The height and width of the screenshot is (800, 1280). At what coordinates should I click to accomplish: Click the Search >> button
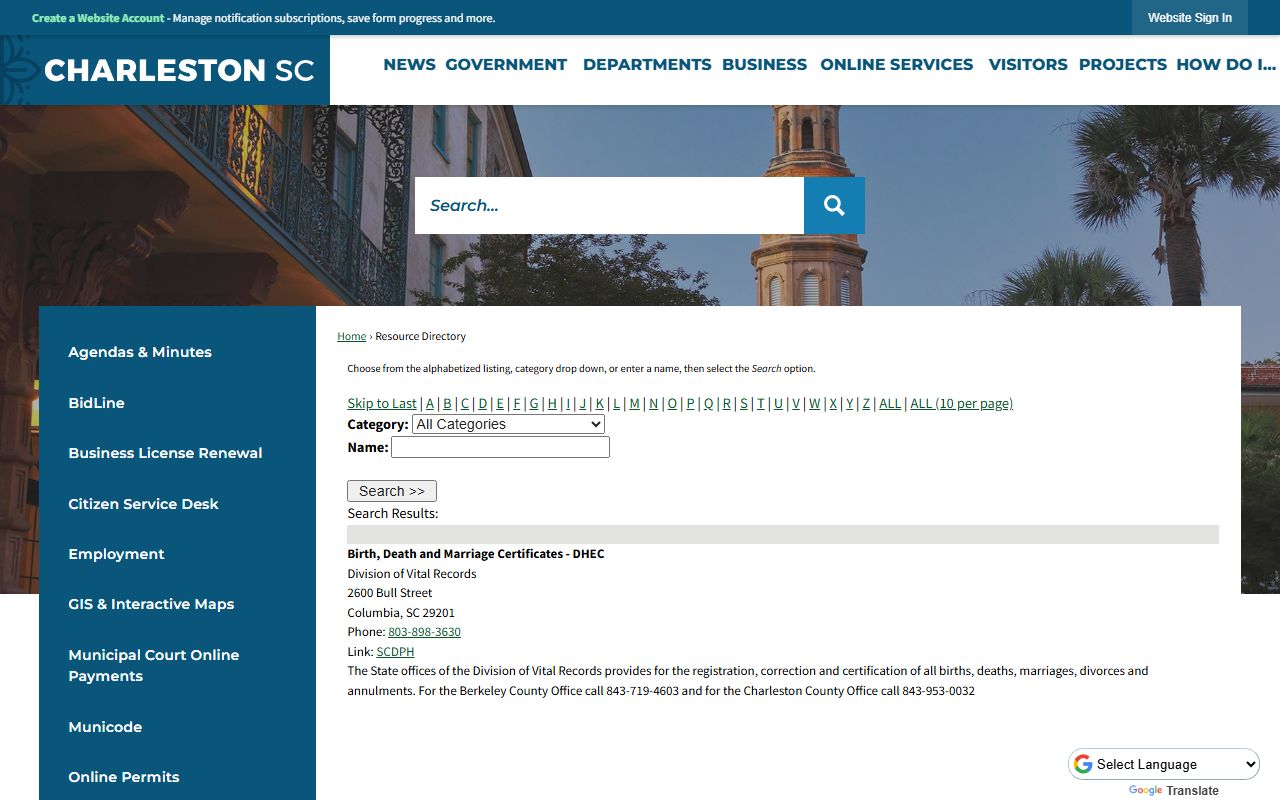[x=392, y=491]
